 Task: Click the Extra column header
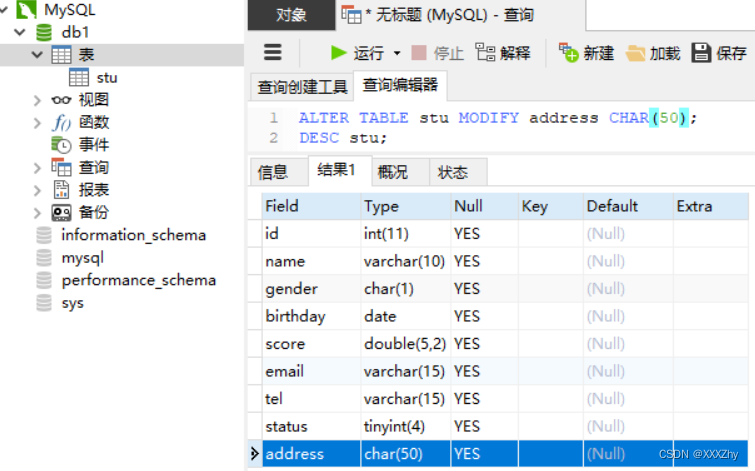coord(711,206)
